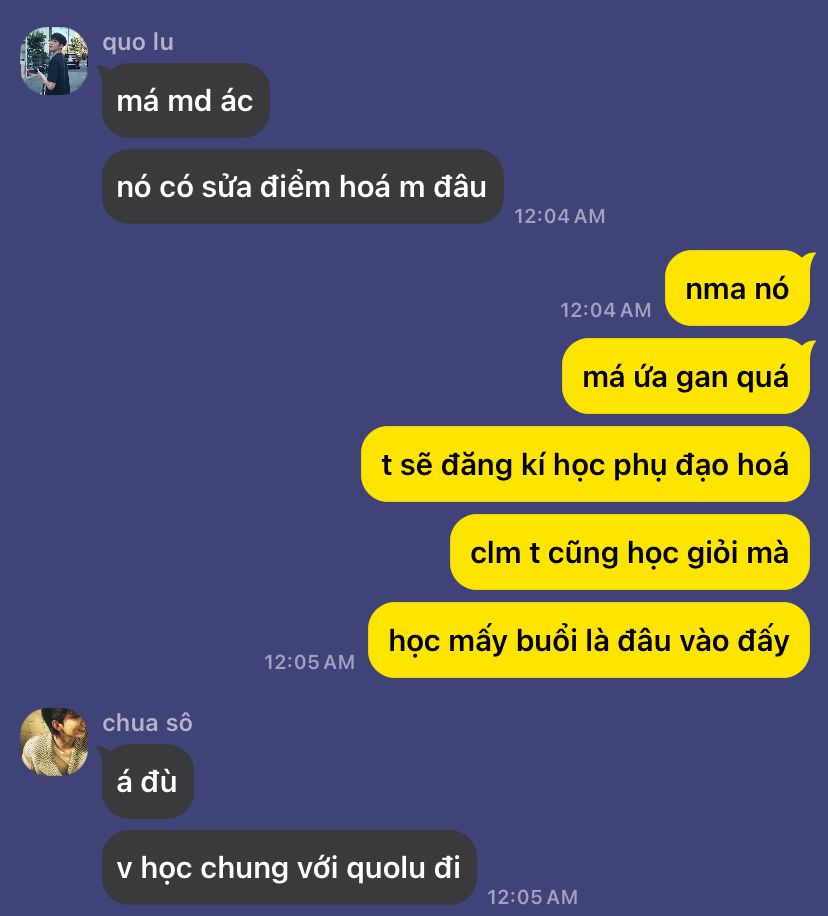This screenshot has width=828, height=916.
Task: Tap the 12:04 AM timestamp next to 'nma nó'
Action: (x=605, y=310)
